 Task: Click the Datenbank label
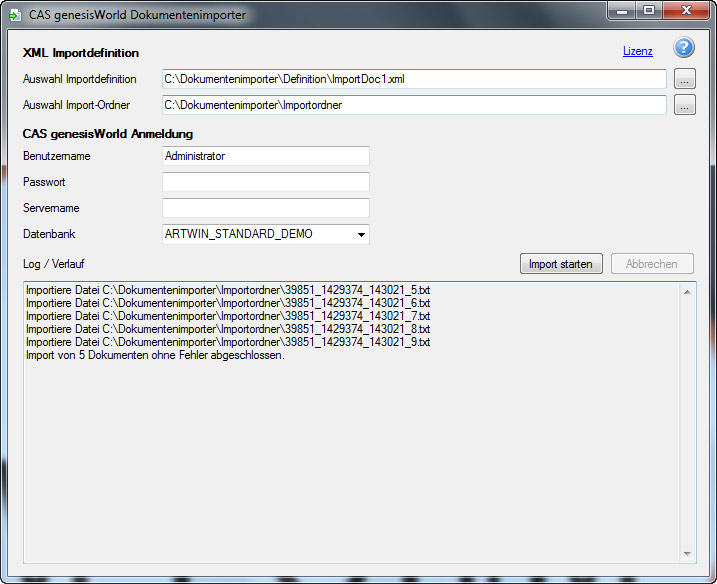coord(49,234)
